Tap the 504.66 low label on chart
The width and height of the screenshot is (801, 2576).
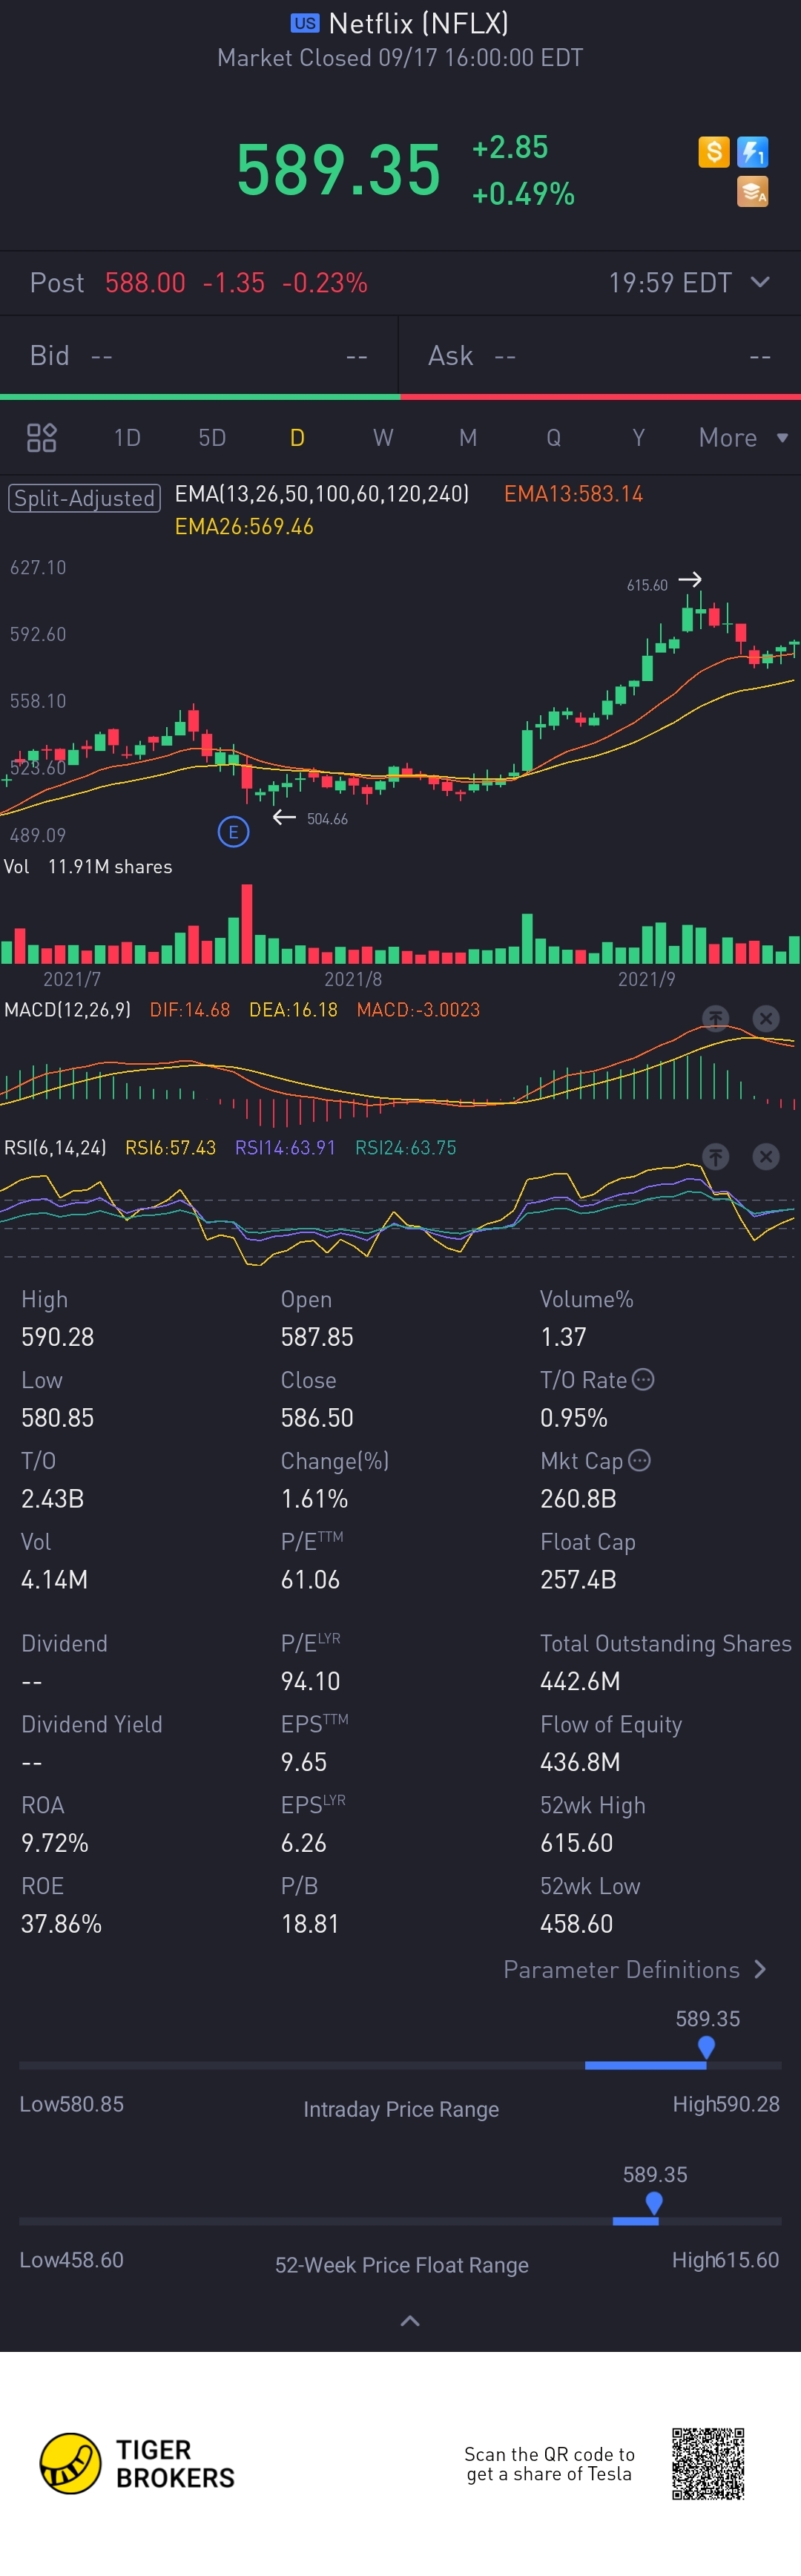(327, 819)
